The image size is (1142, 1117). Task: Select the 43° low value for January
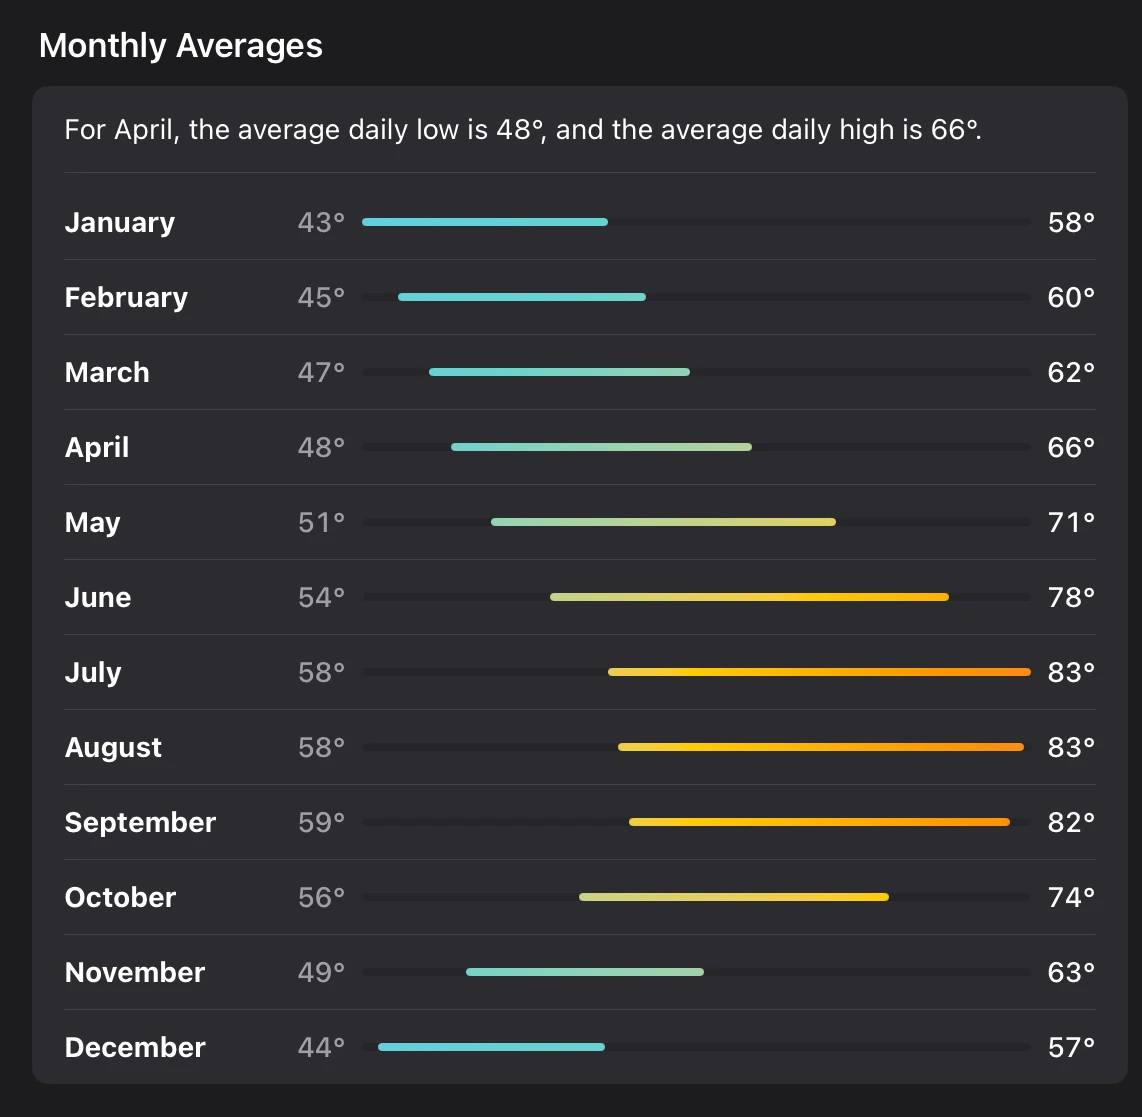click(x=319, y=222)
